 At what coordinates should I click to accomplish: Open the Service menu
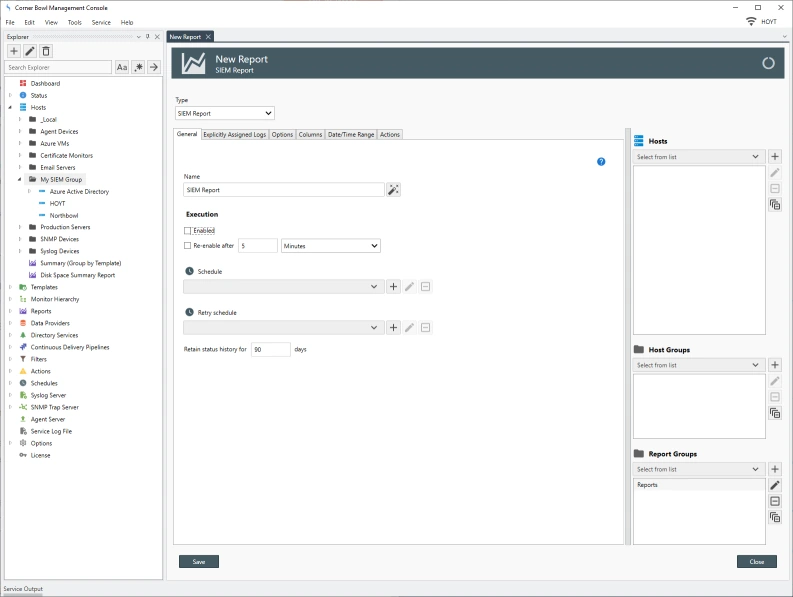[x=101, y=22]
